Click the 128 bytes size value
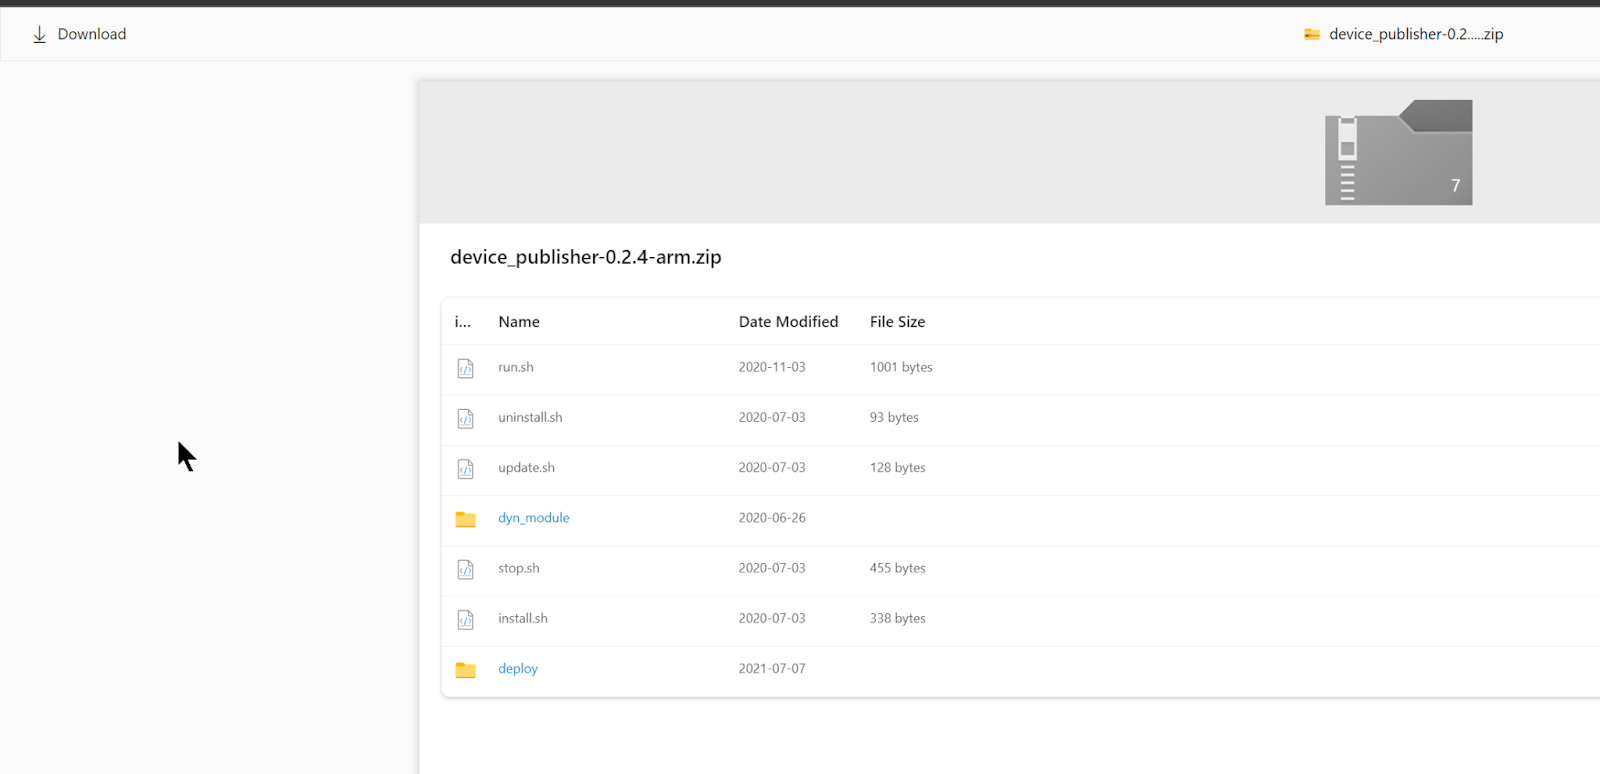The width and height of the screenshot is (1600, 774). point(898,467)
